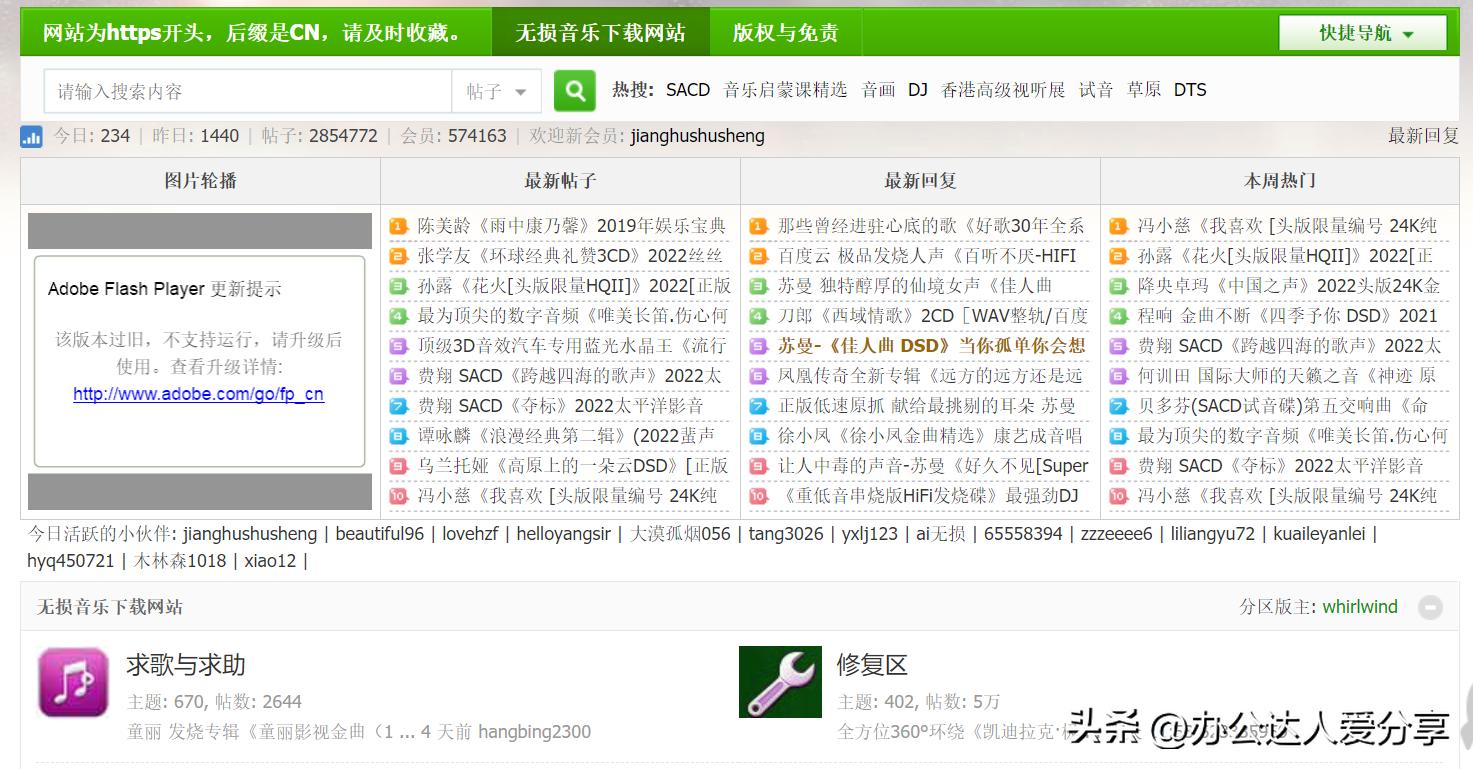
Task: Click the blue bar chart statistics icon
Action: click(31, 135)
